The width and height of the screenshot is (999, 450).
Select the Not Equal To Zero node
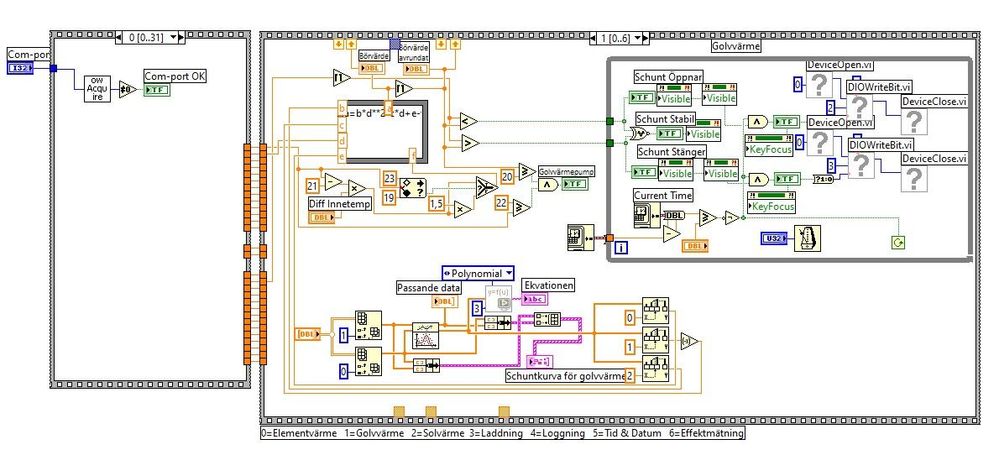pyautogui.click(x=127, y=91)
